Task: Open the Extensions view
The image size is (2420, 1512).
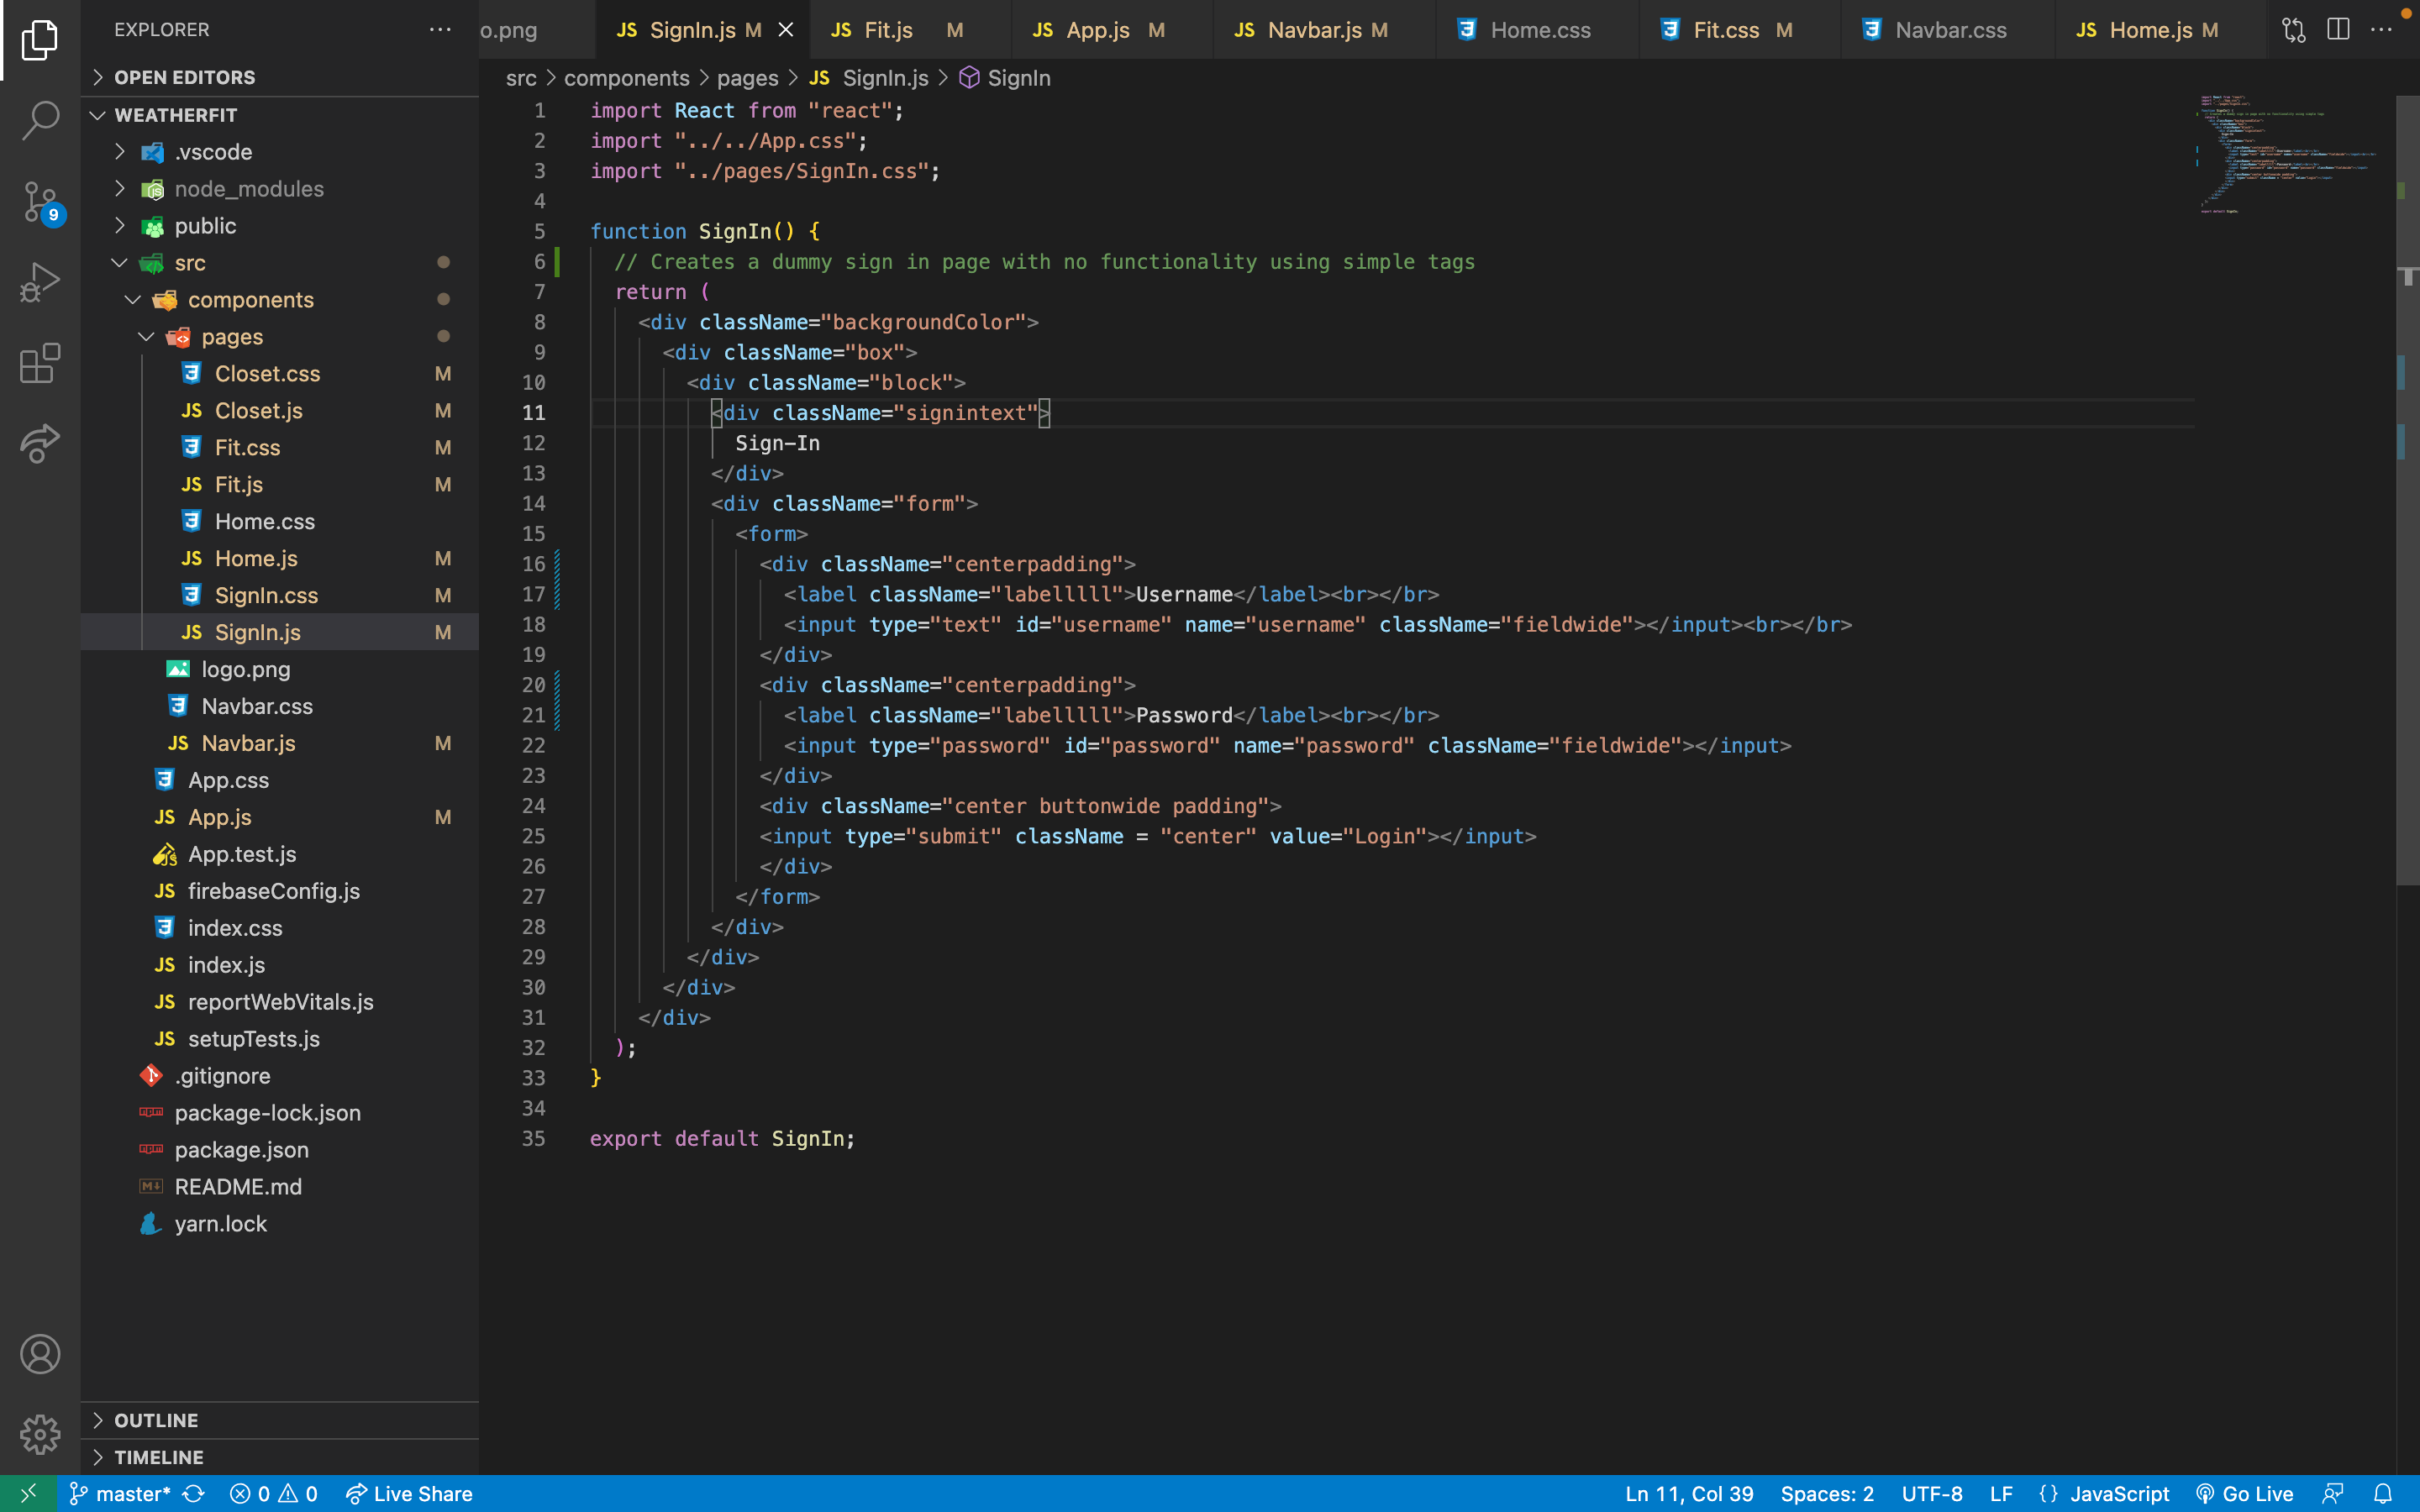Action: click(x=40, y=363)
